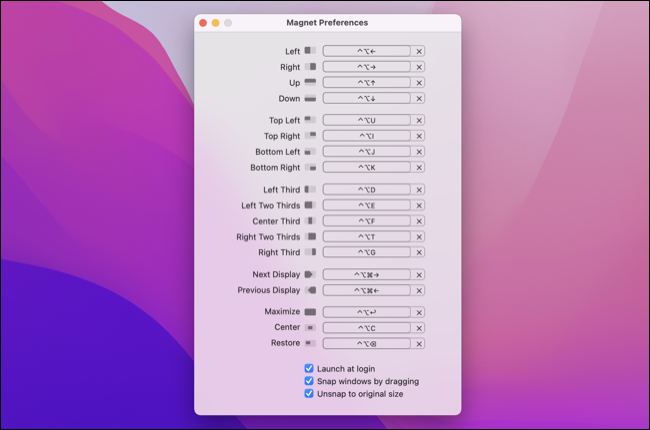Close the Magnet Preferences window
The height and width of the screenshot is (430, 650).
[x=203, y=23]
